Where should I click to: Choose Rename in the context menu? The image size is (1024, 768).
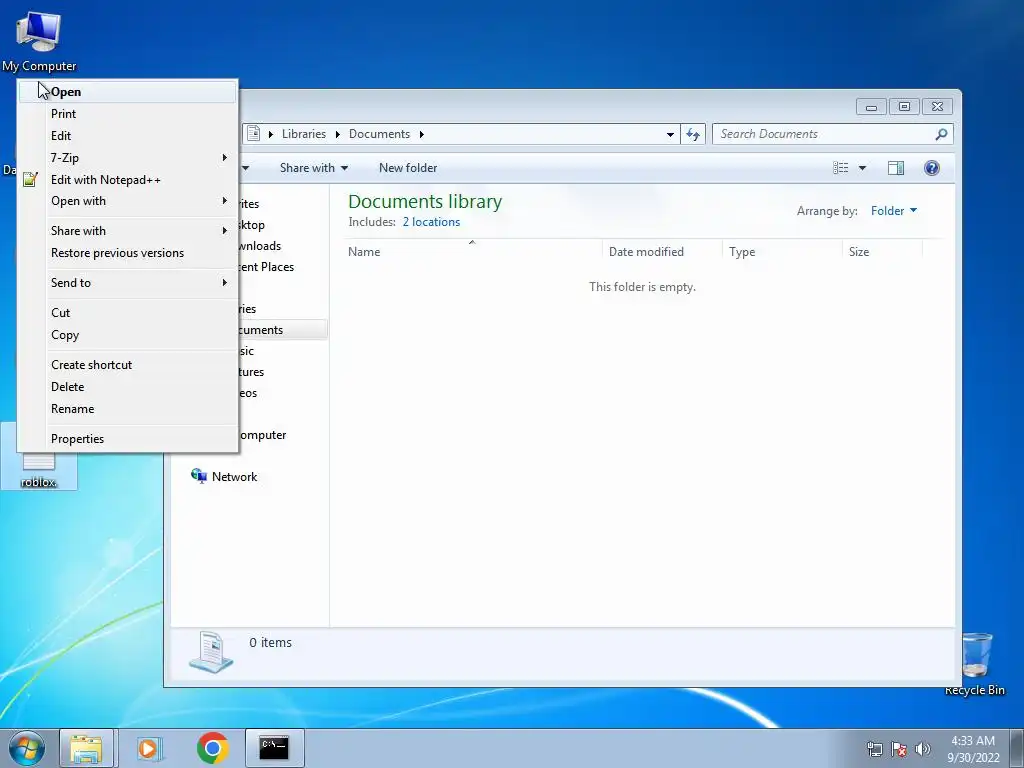pyautogui.click(x=127, y=409)
